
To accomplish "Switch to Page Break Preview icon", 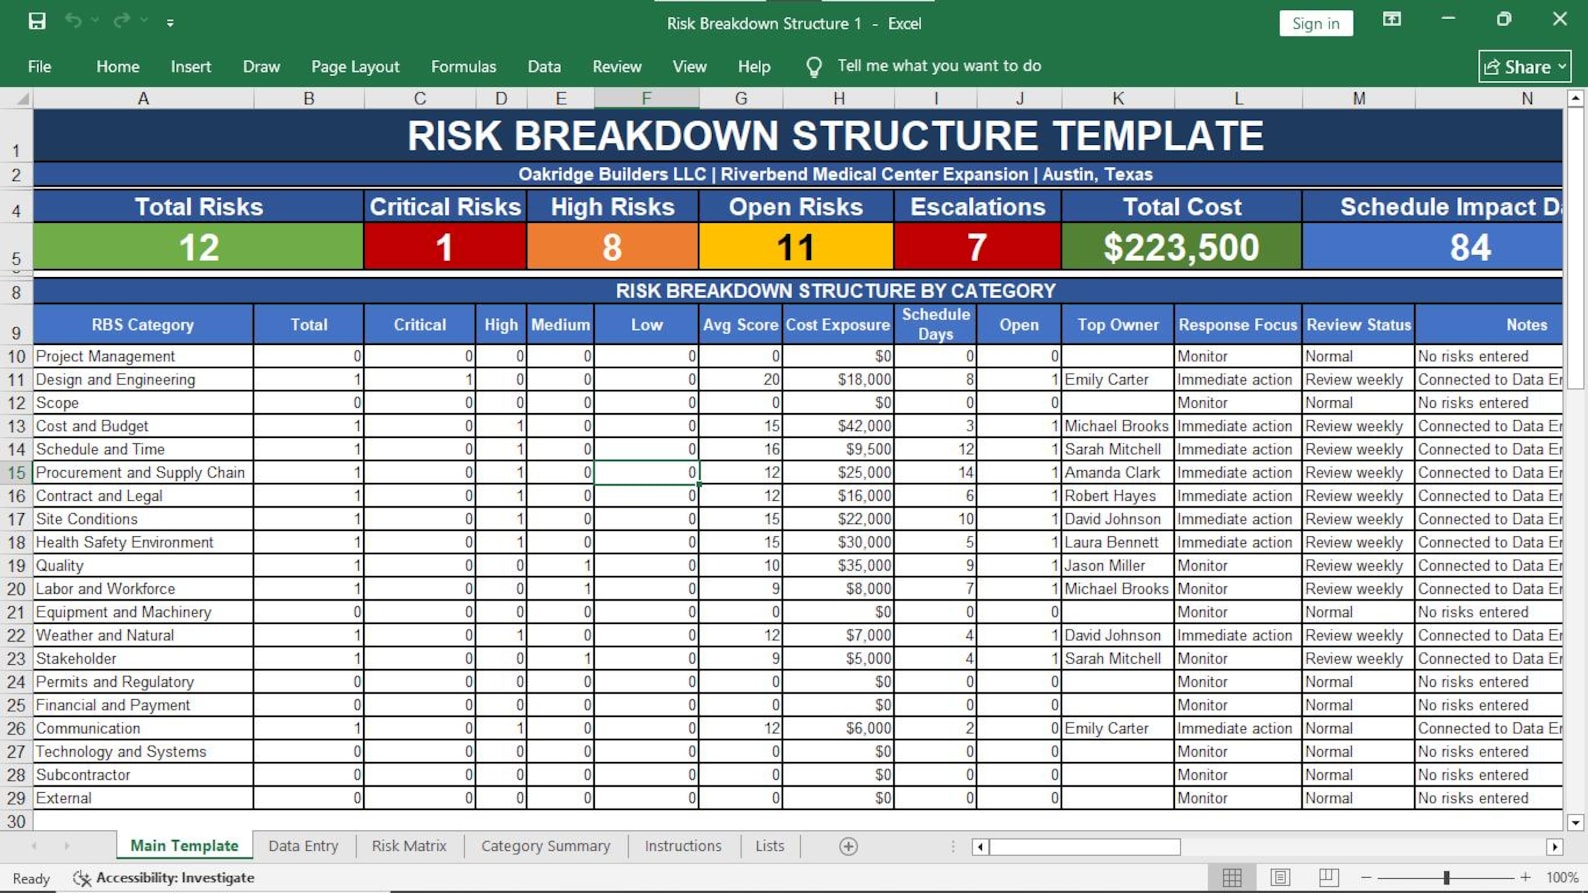I will click(1328, 878).
